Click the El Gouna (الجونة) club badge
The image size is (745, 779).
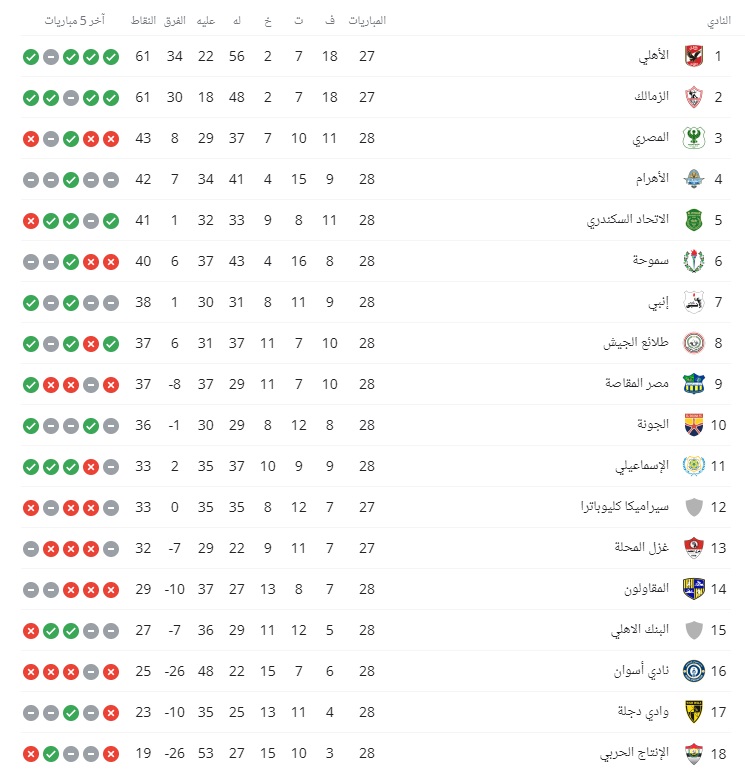pos(693,425)
